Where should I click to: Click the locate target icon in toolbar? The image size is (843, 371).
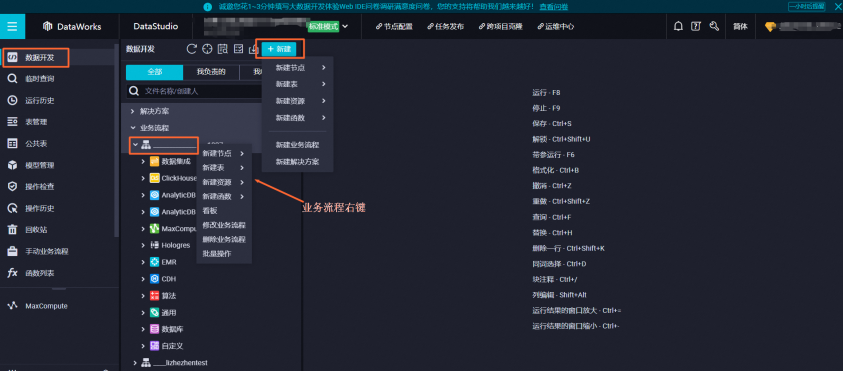(207, 49)
